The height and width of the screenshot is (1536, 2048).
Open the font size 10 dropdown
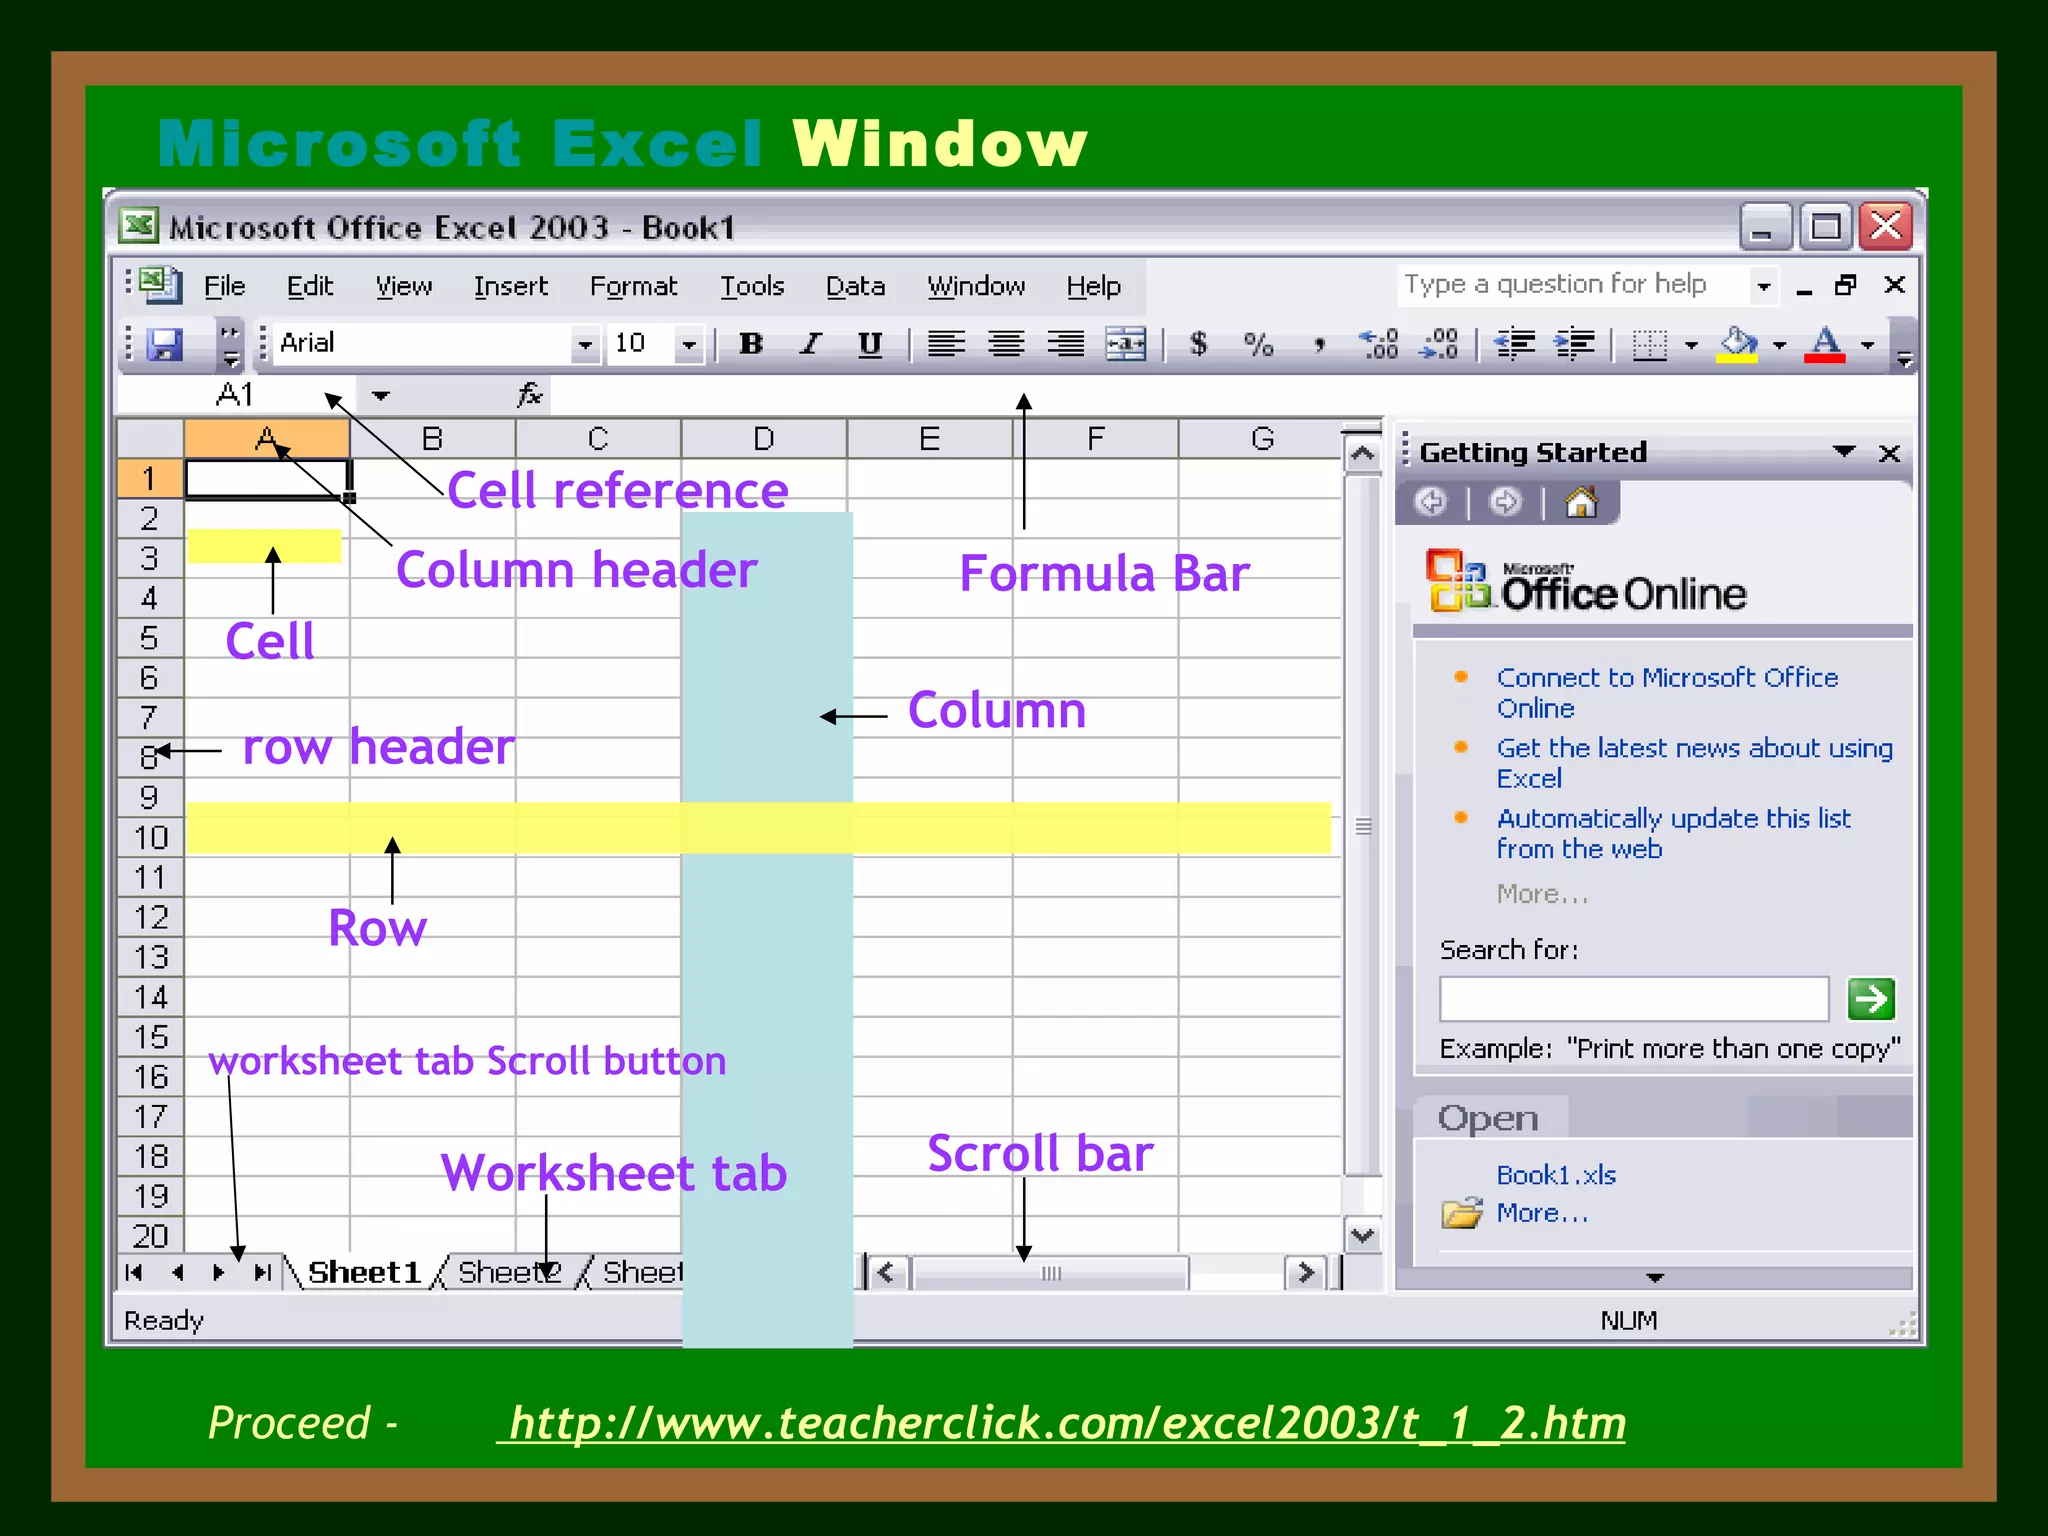688,345
